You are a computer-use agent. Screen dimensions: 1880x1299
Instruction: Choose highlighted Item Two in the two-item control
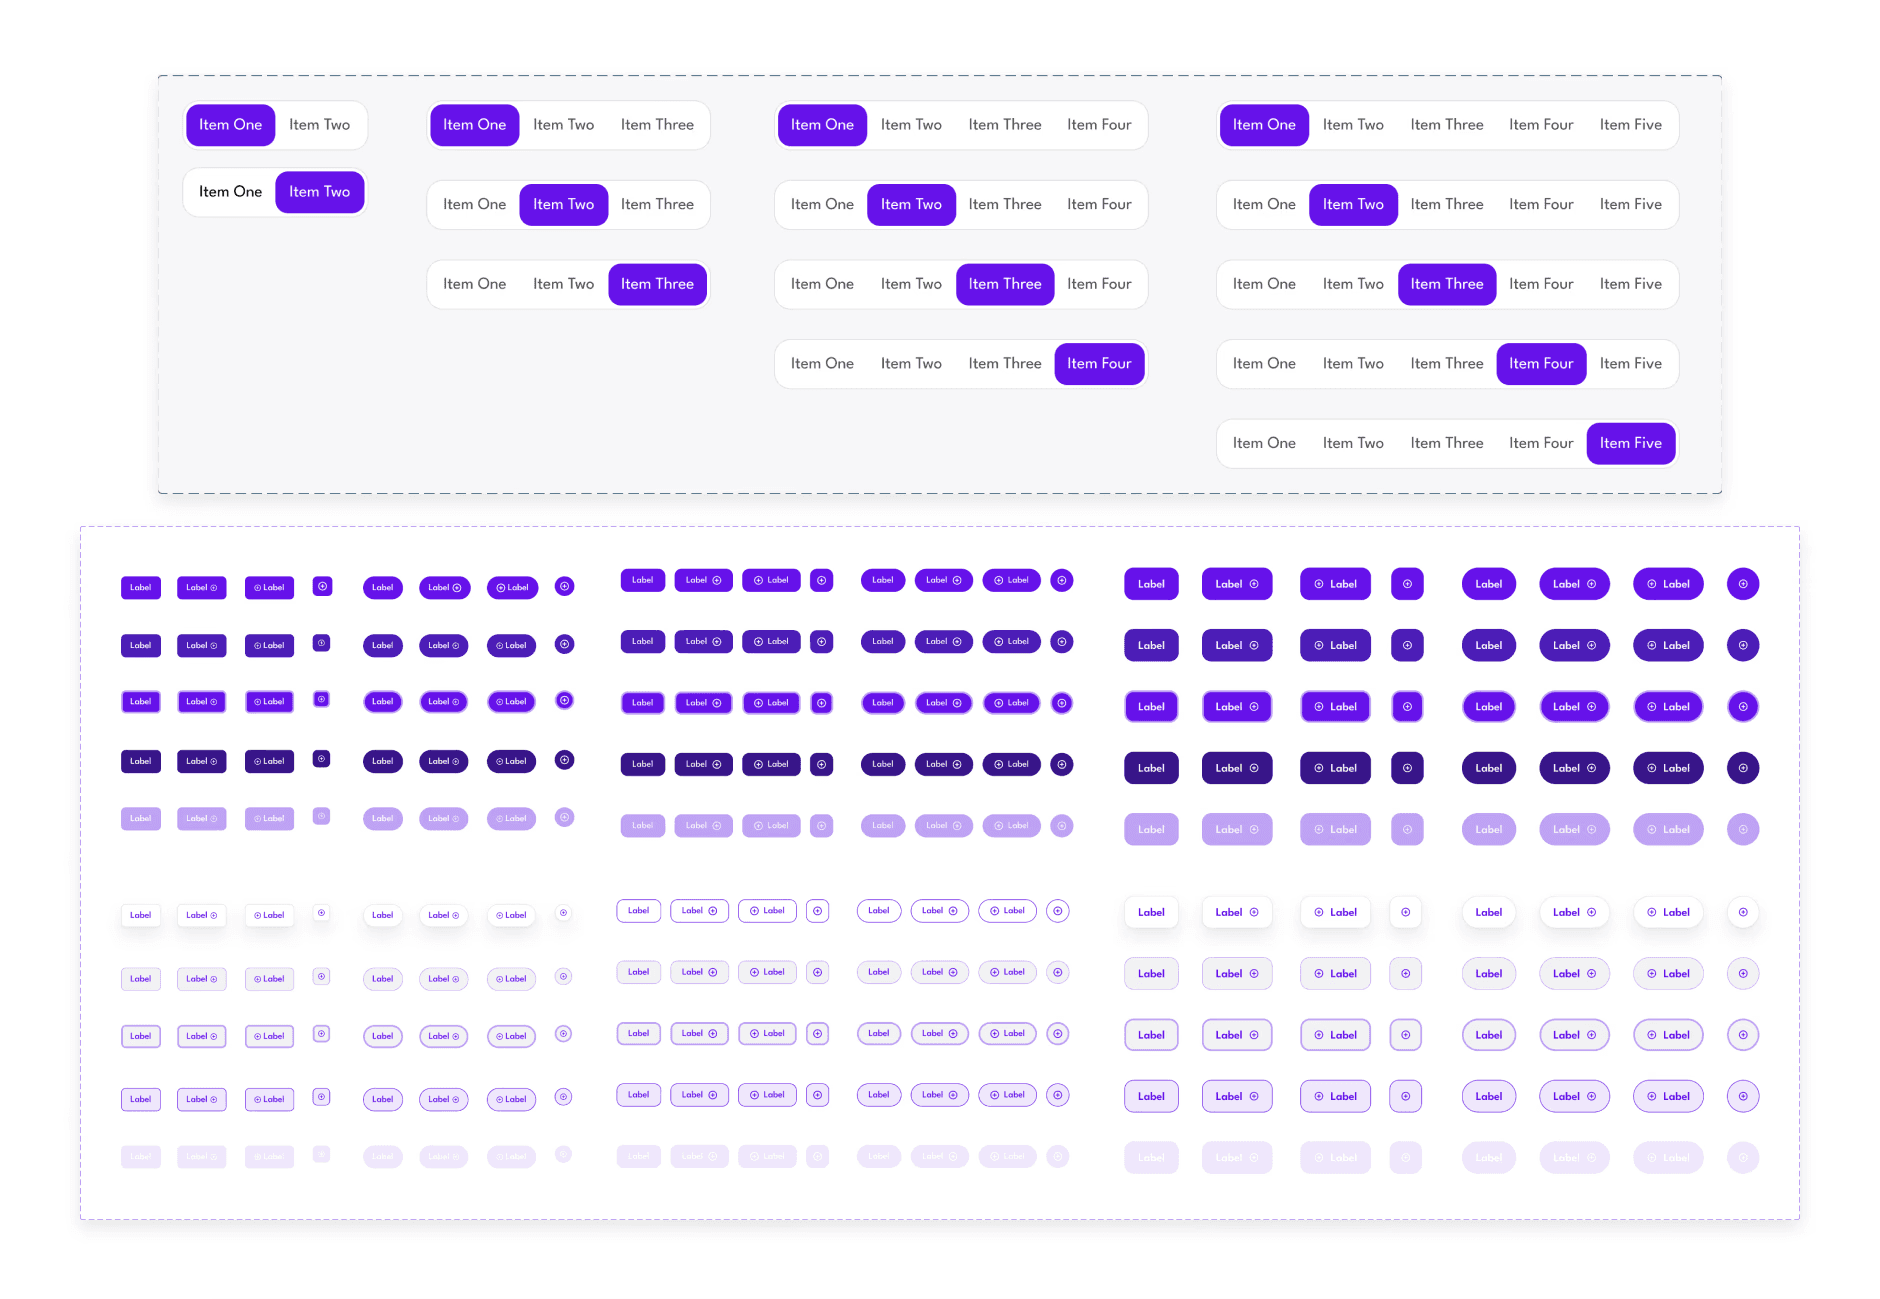tap(319, 192)
